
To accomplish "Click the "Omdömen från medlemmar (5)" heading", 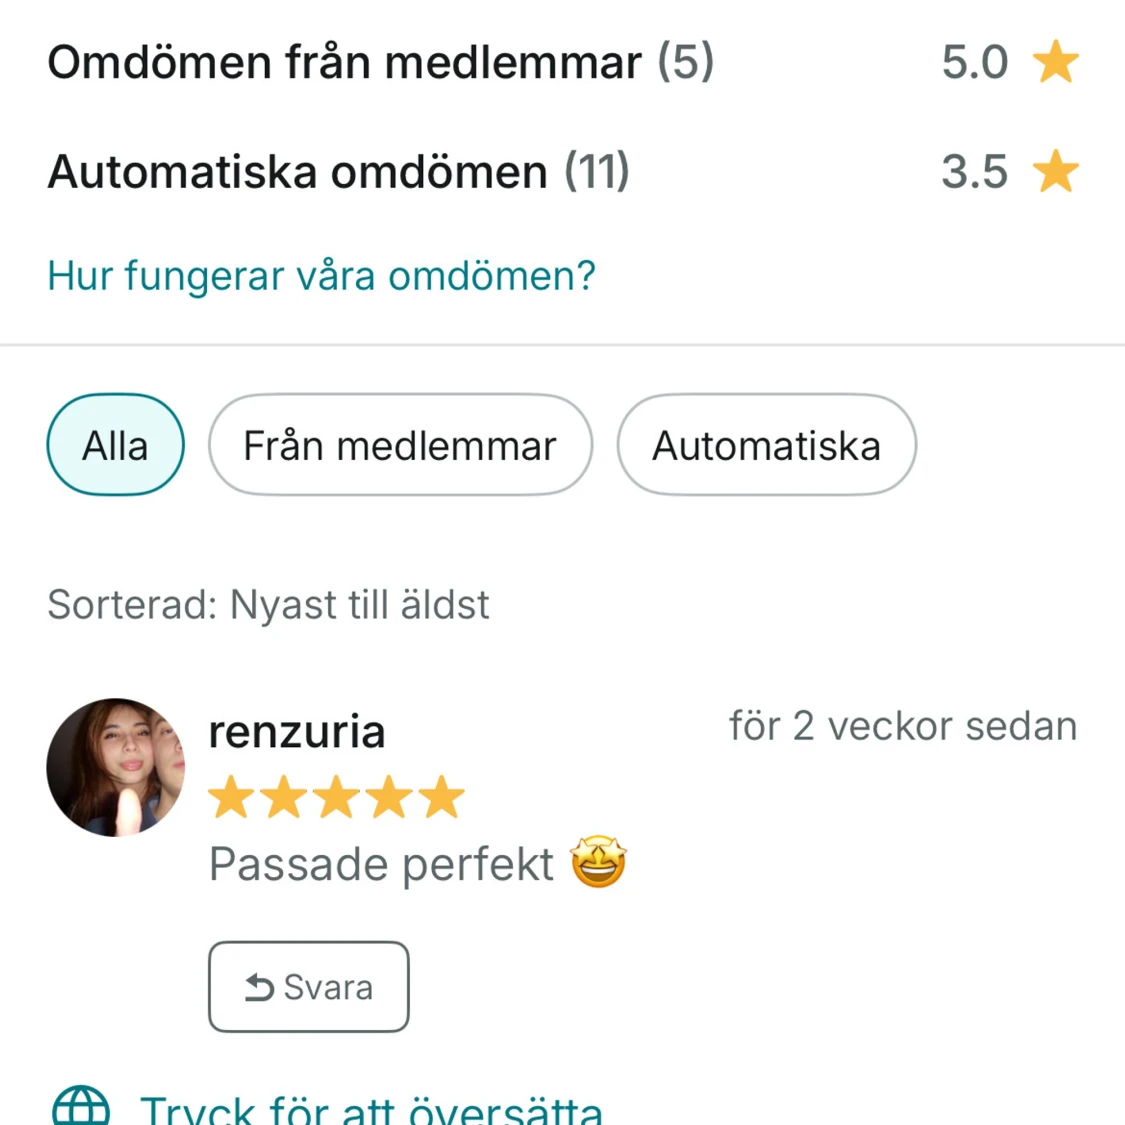I will click(380, 62).
